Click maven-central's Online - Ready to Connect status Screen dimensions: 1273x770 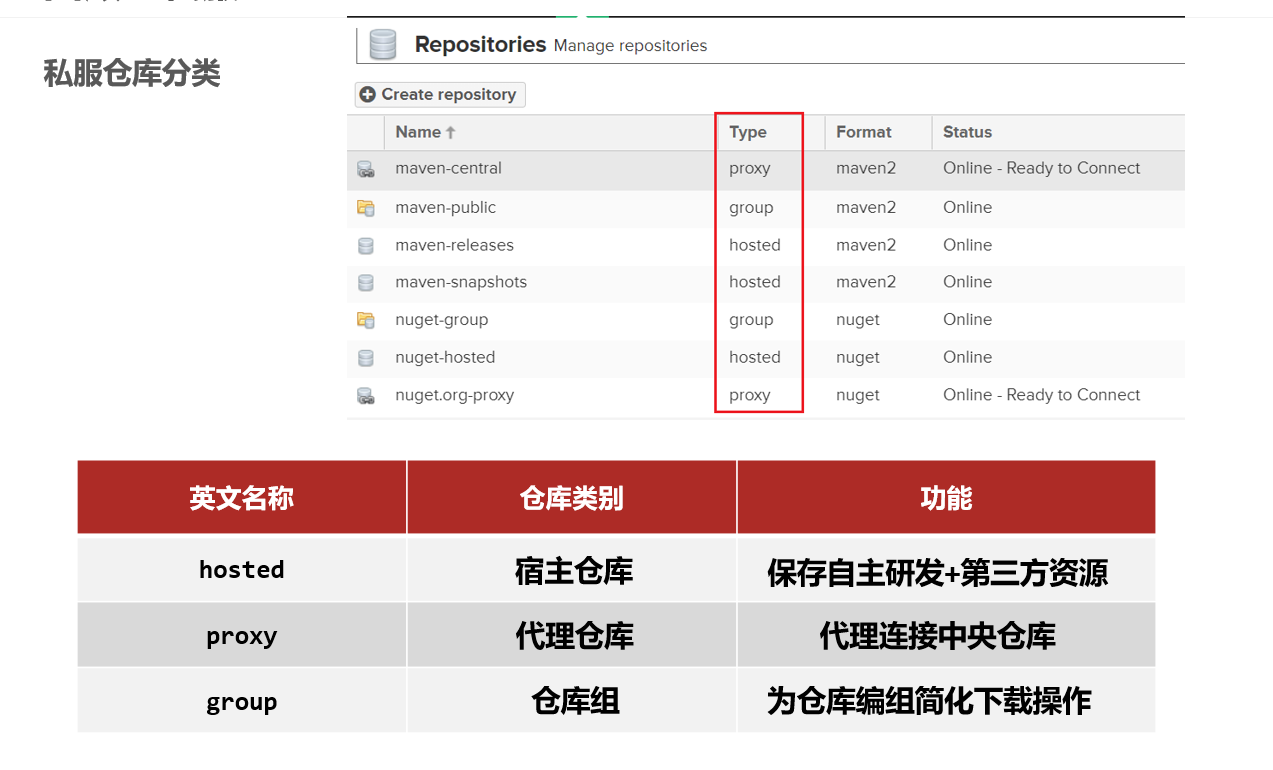tap(1041, 168)
